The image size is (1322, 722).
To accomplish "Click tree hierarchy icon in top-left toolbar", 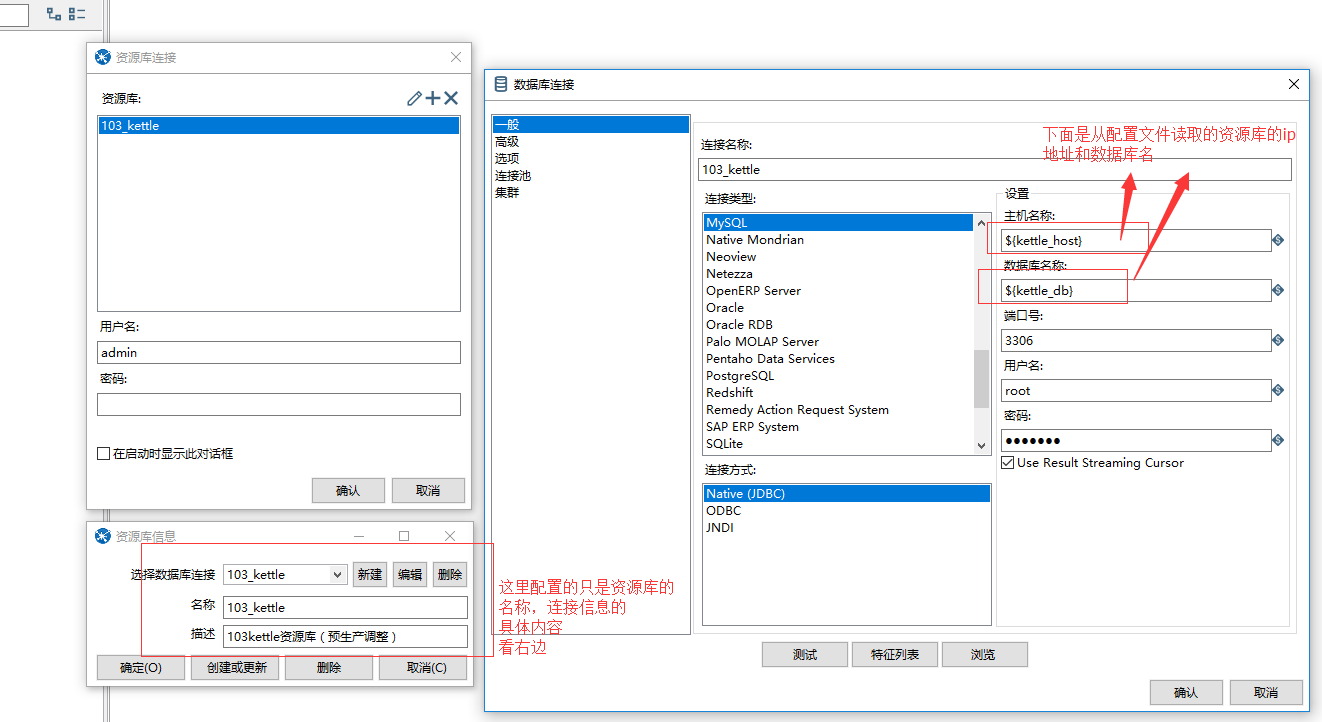I will (54, 14).
